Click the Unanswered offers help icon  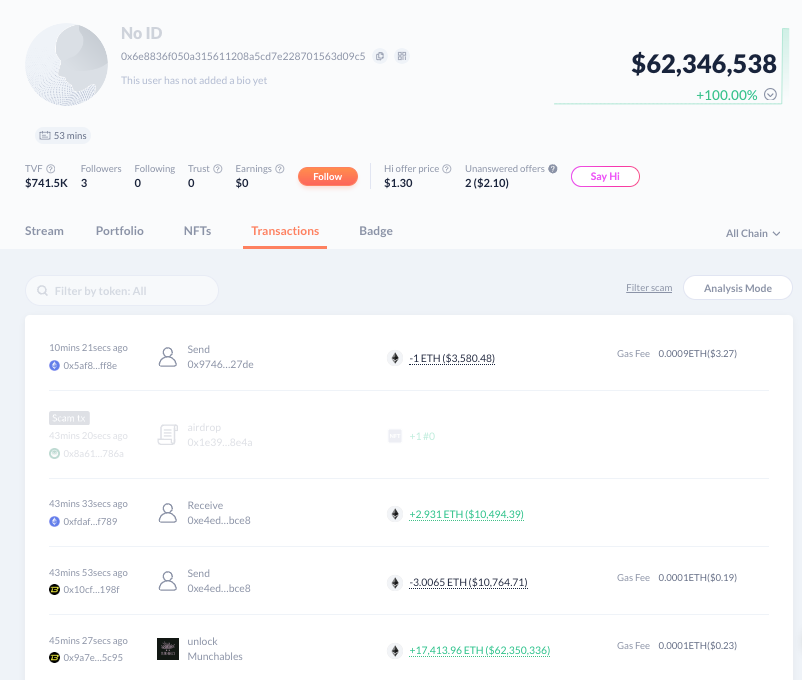(552, 169)
